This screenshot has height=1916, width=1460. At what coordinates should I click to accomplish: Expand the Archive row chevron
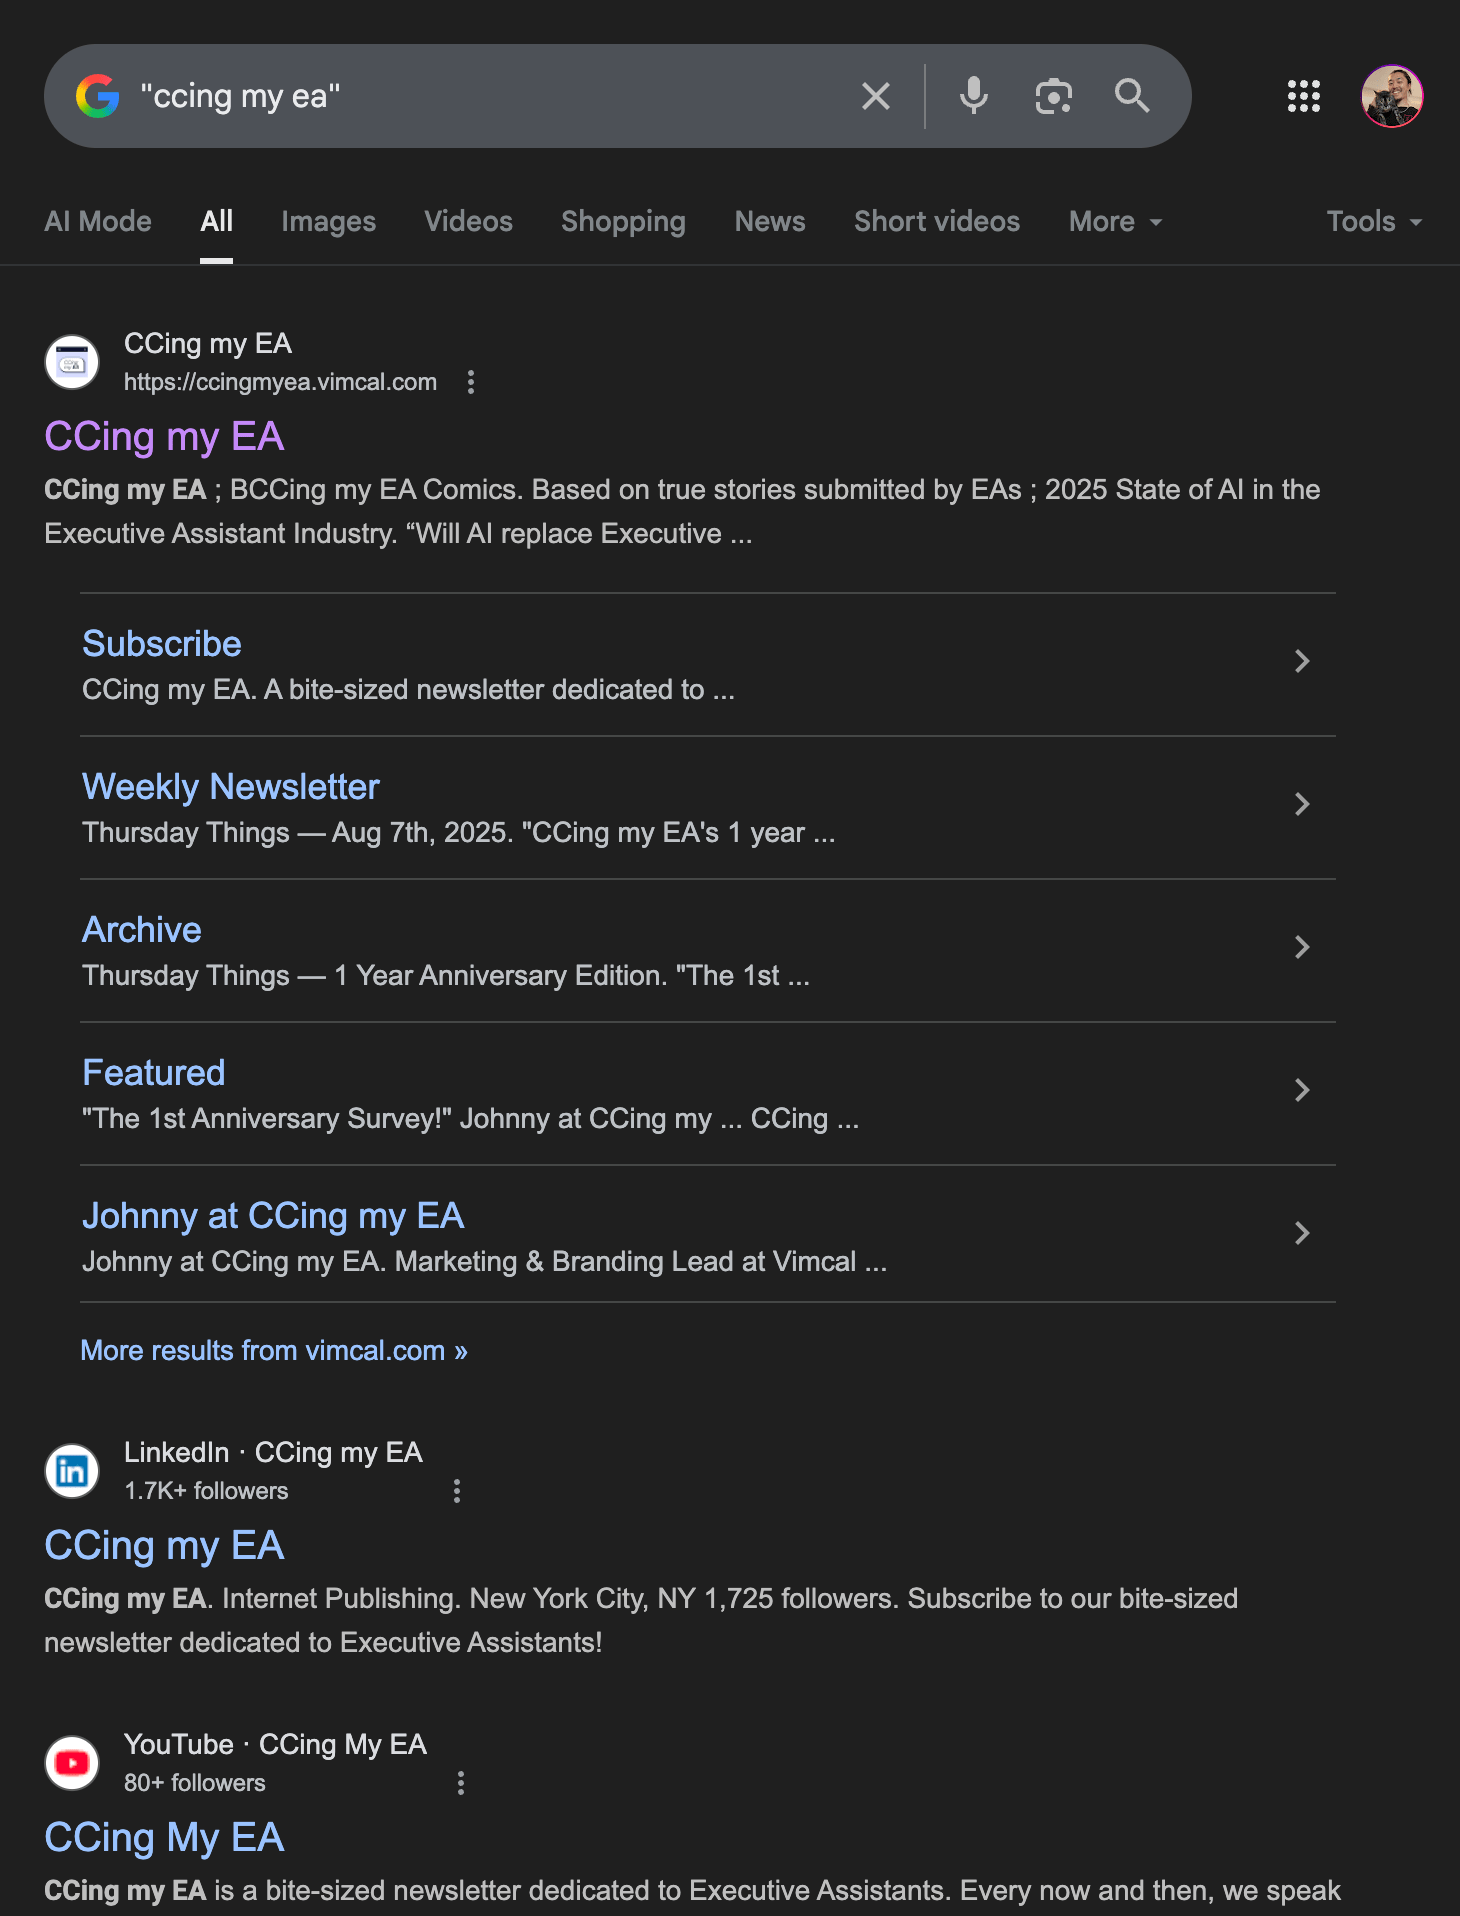(x=1302, y=947)
